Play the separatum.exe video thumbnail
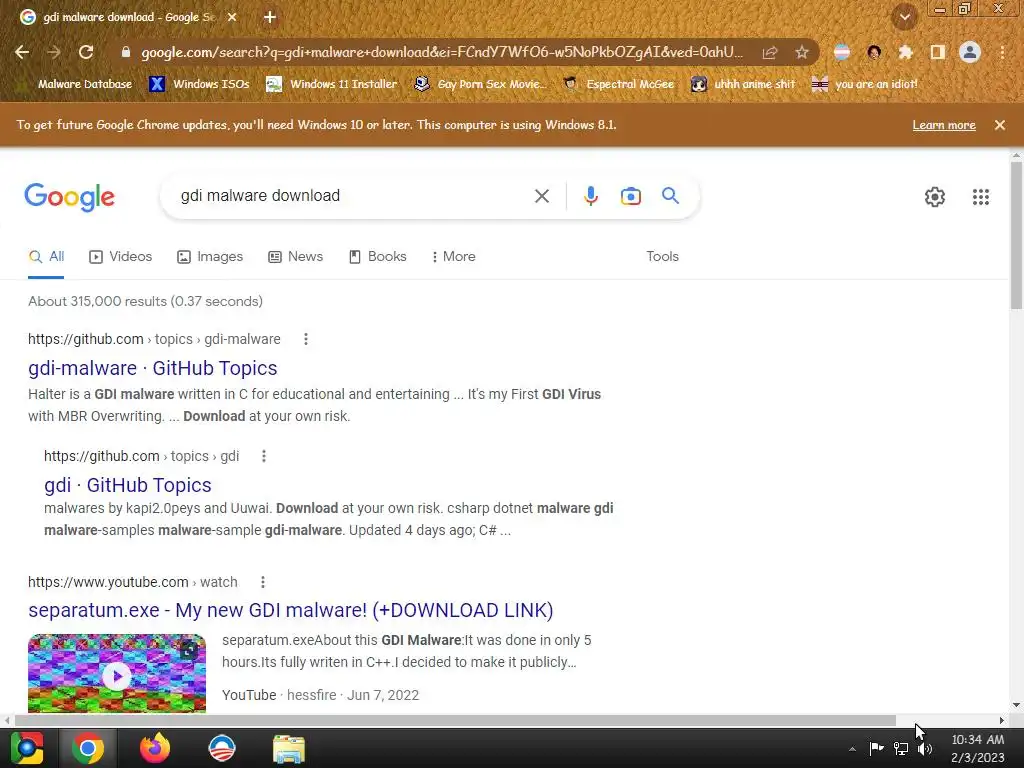The width and height of the screenshot is (1024, 768). tap(117, 674)
